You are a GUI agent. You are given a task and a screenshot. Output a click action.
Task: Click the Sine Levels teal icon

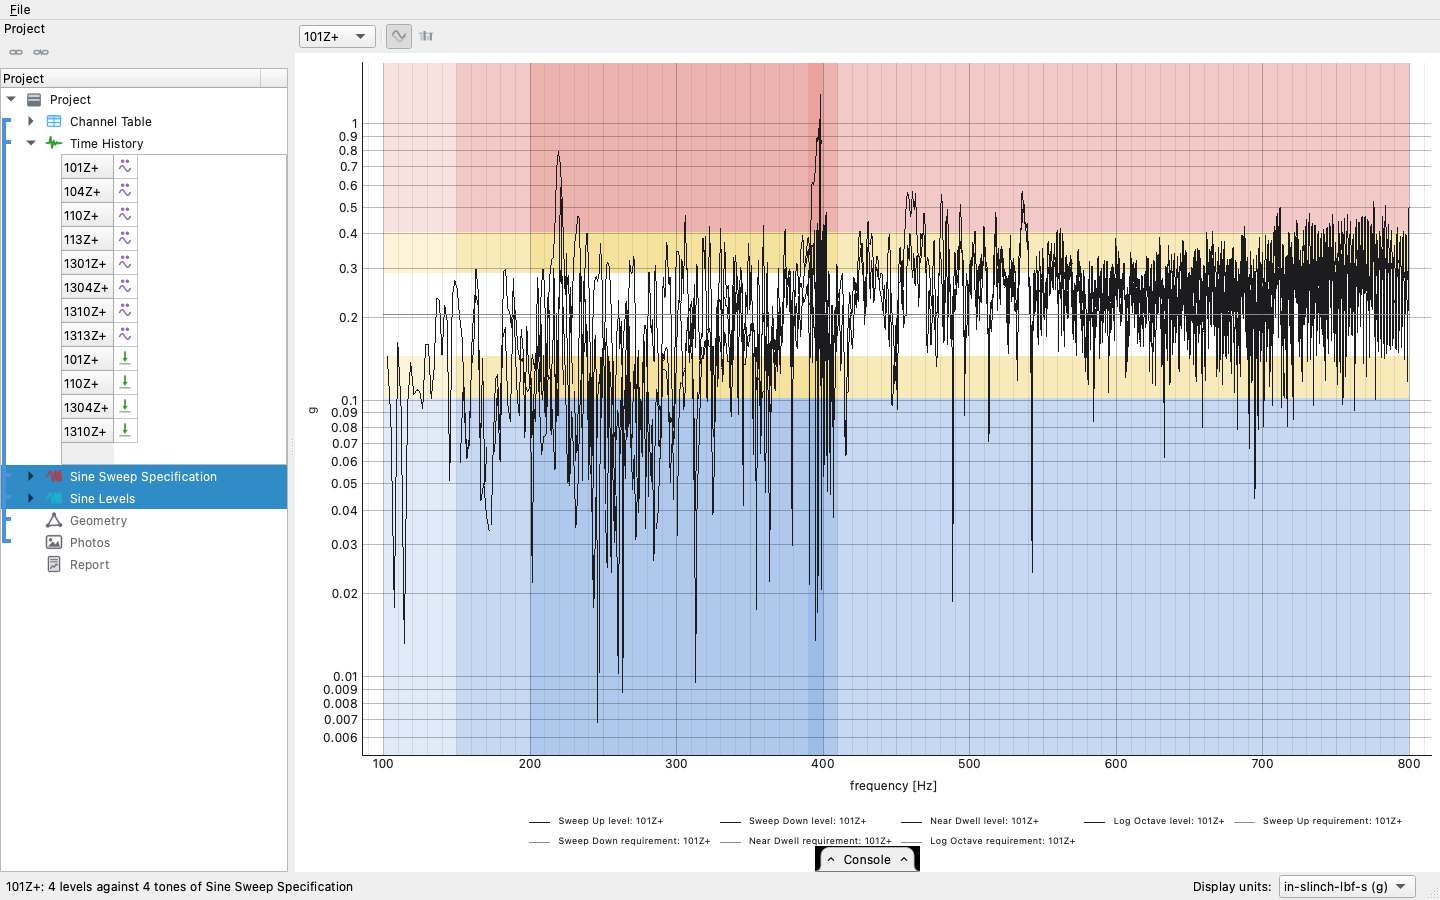pos(54,499)
